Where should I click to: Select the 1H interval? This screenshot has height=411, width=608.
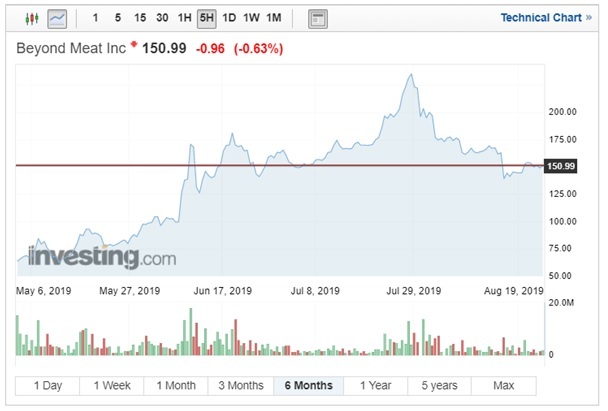(184, 18)
